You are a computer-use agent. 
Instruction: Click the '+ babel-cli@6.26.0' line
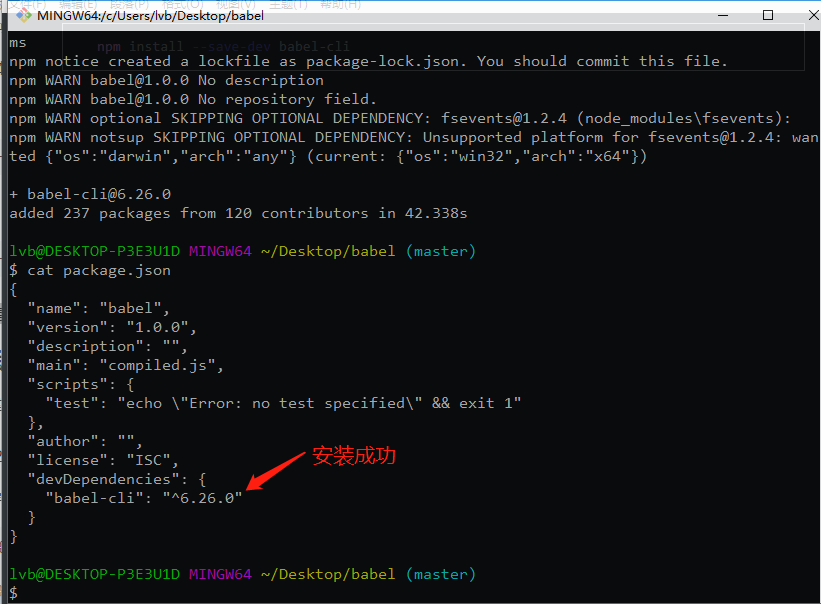[x=90, y=194]
